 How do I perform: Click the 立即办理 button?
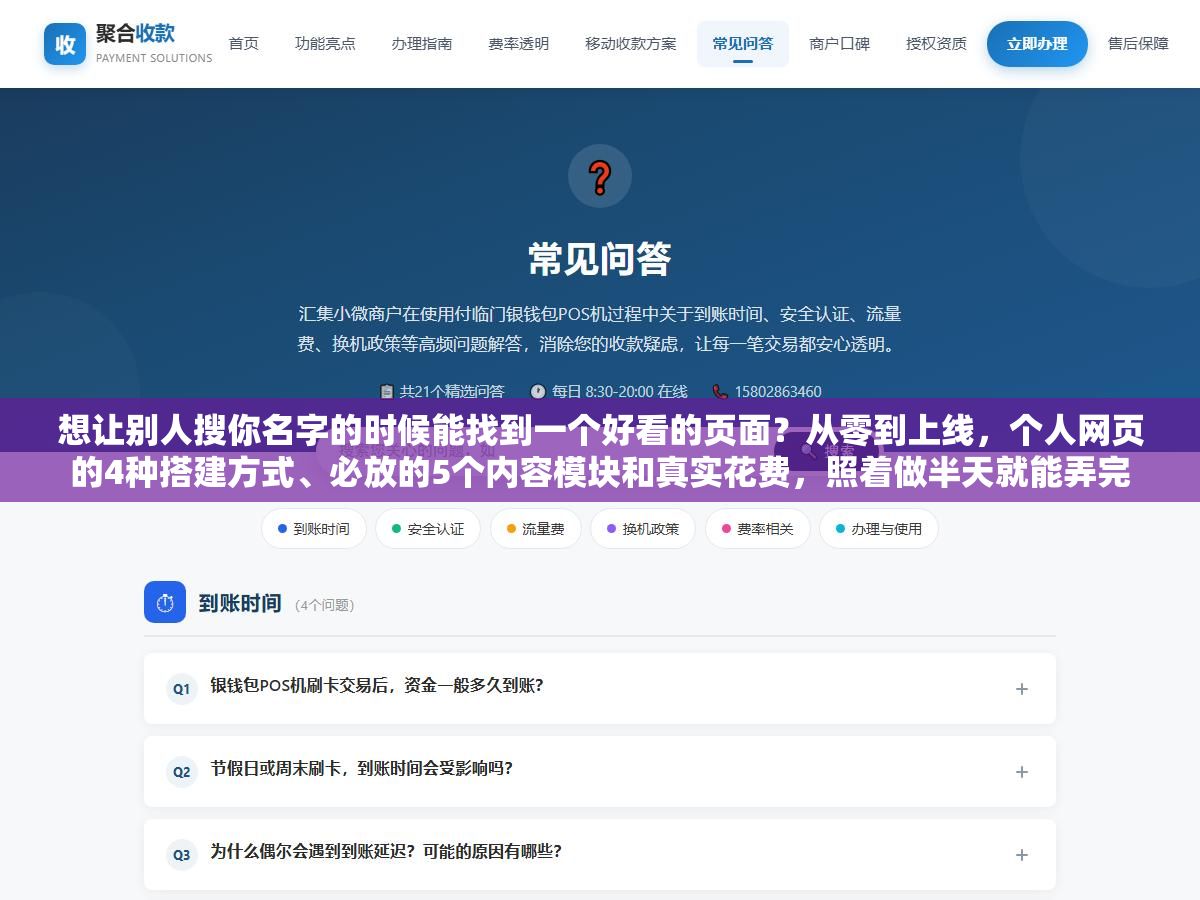click(1037, 44)
